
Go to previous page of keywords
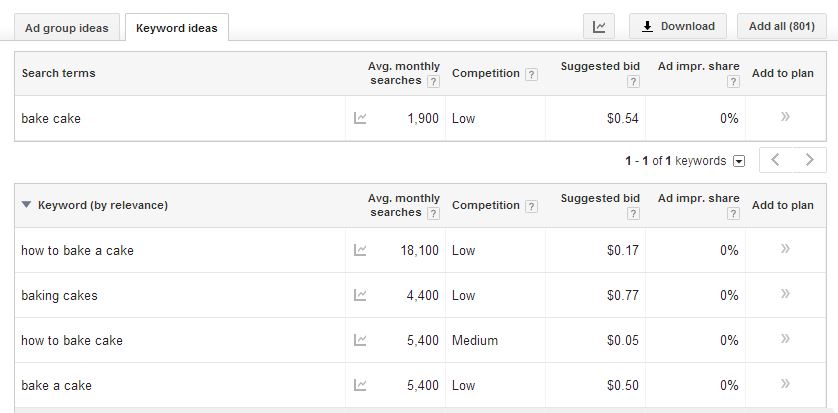pos(776,160)
